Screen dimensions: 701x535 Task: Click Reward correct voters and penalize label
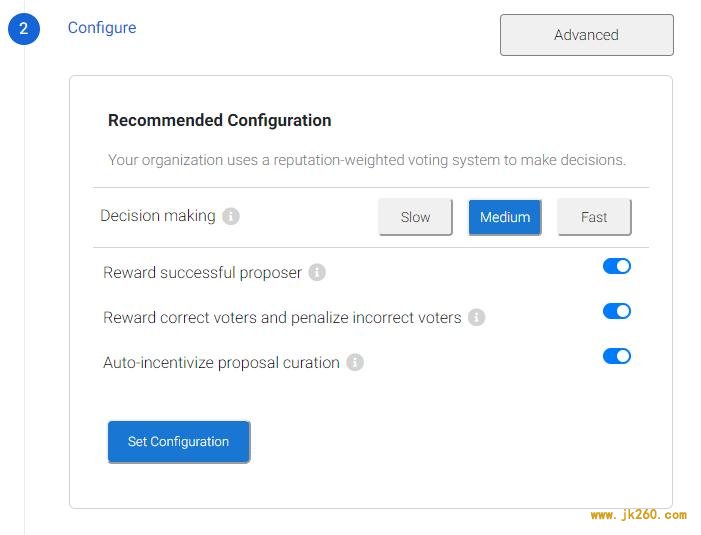tap(282, 317)
